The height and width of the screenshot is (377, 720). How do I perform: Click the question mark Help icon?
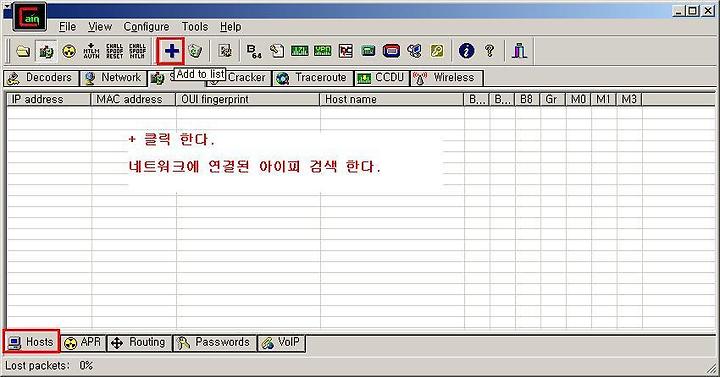pos(489,51)
